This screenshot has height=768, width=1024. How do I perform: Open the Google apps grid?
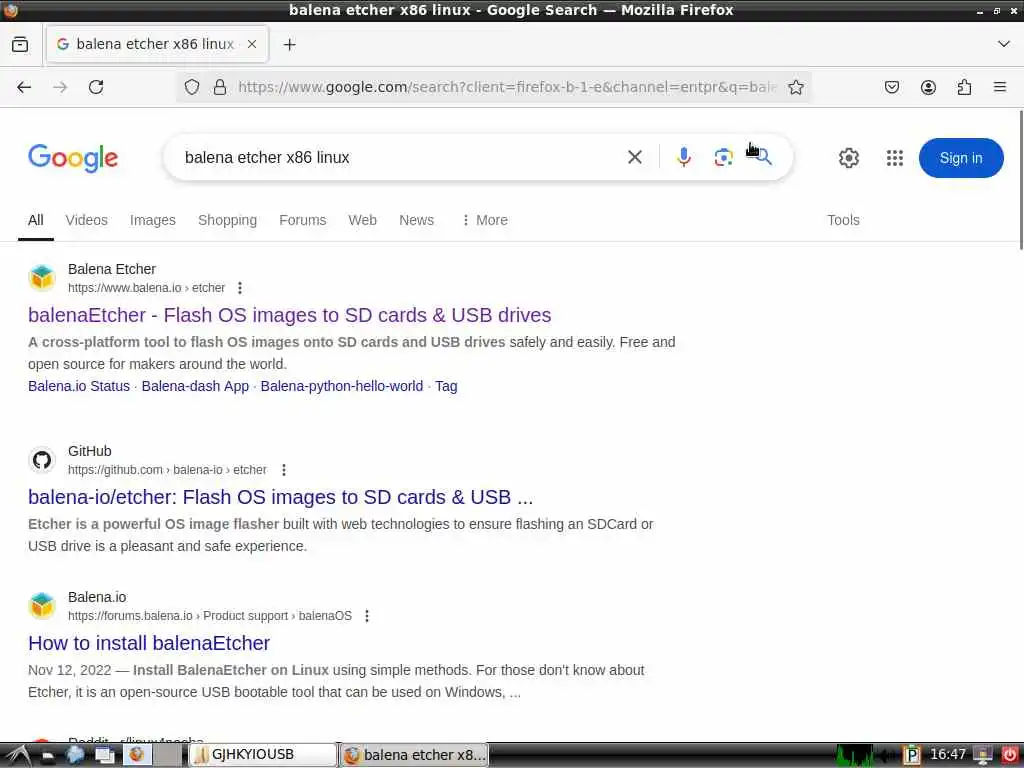point(895,158)
